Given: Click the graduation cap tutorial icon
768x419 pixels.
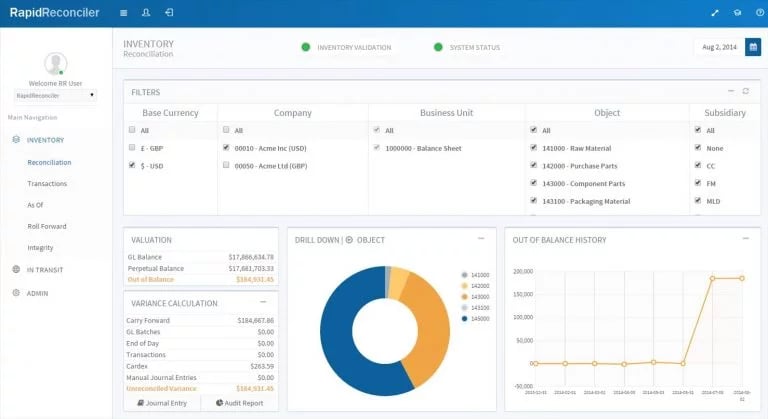Looking at the screenshot, I should (737, 13).
